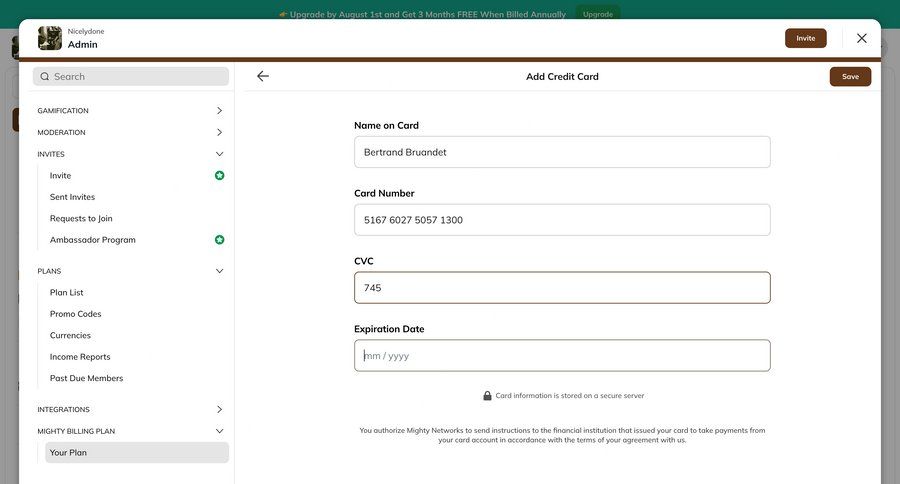
Task: Close the Admin panel with the X icon
Action: pos(862,38)
